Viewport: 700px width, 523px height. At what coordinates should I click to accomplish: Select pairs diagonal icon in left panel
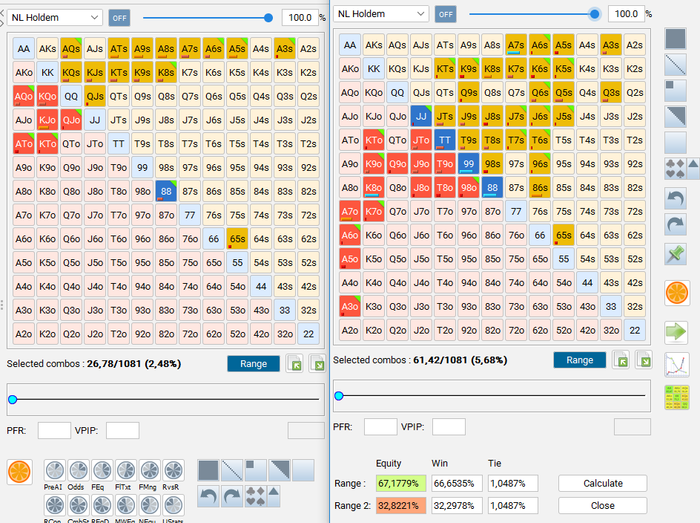coord(232,470)
